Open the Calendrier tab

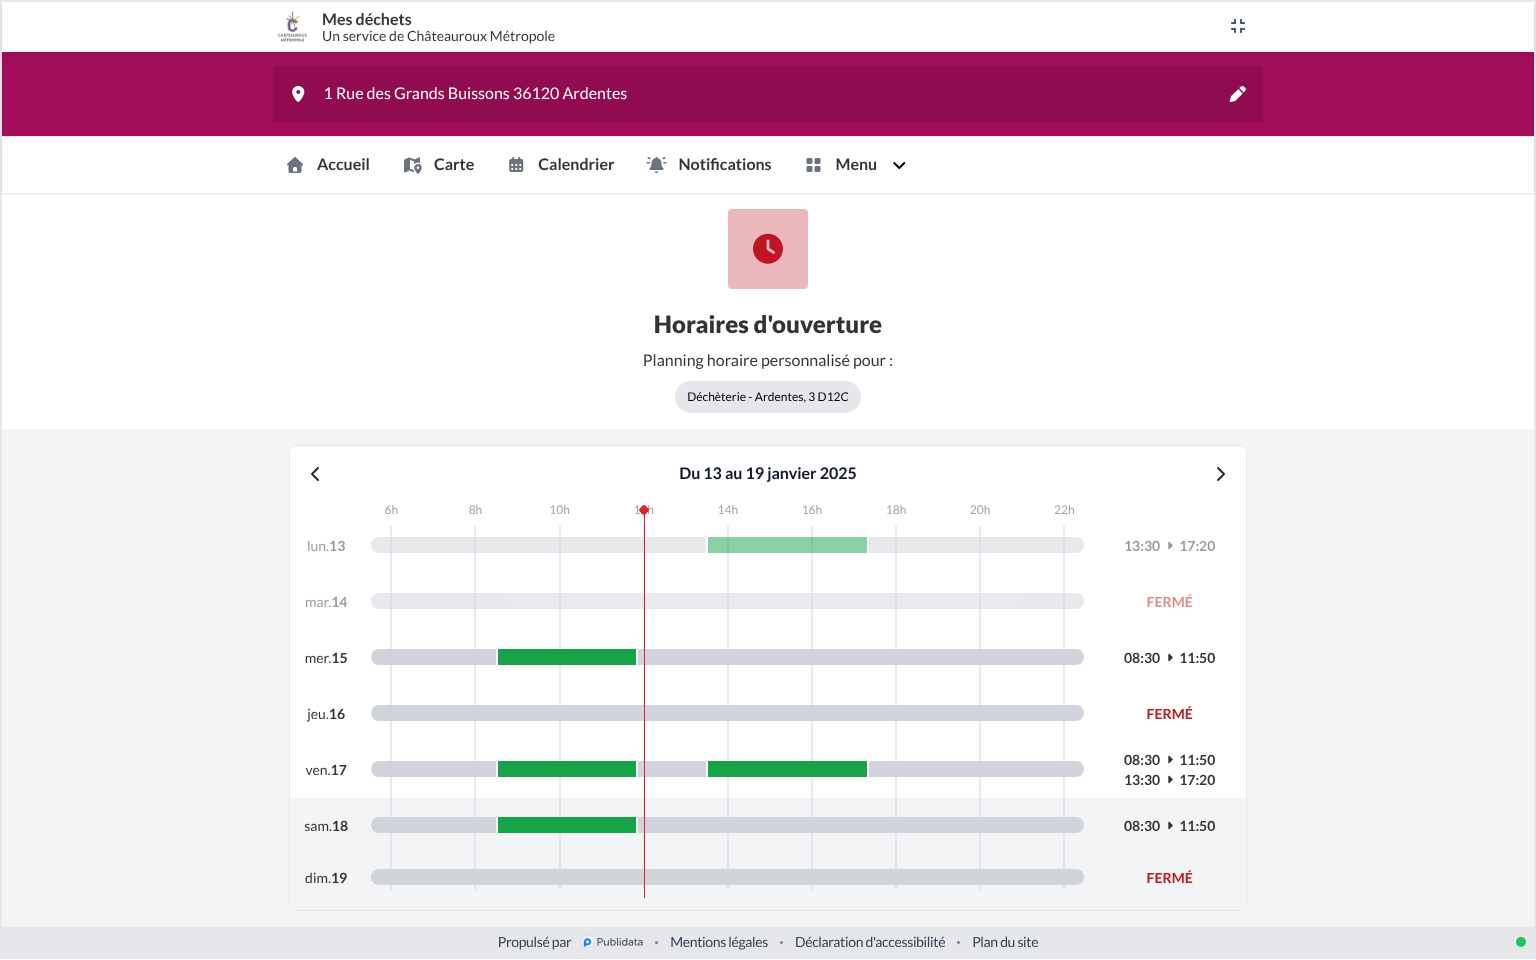coord(561,165)
